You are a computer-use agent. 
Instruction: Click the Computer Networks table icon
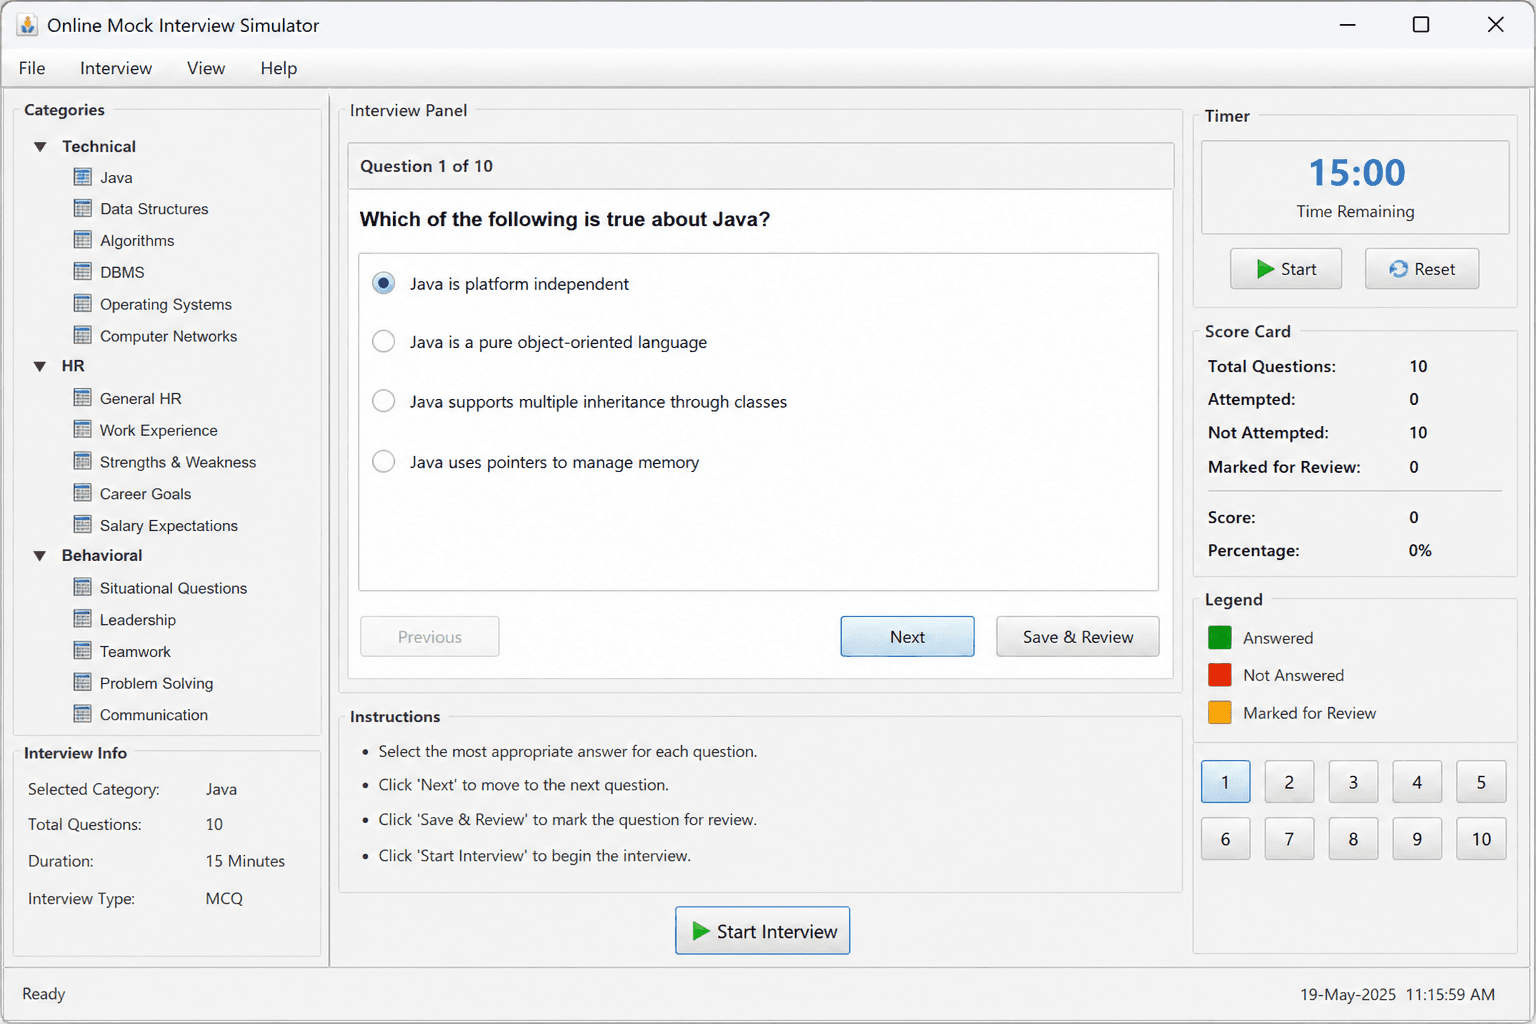point(83,335)
